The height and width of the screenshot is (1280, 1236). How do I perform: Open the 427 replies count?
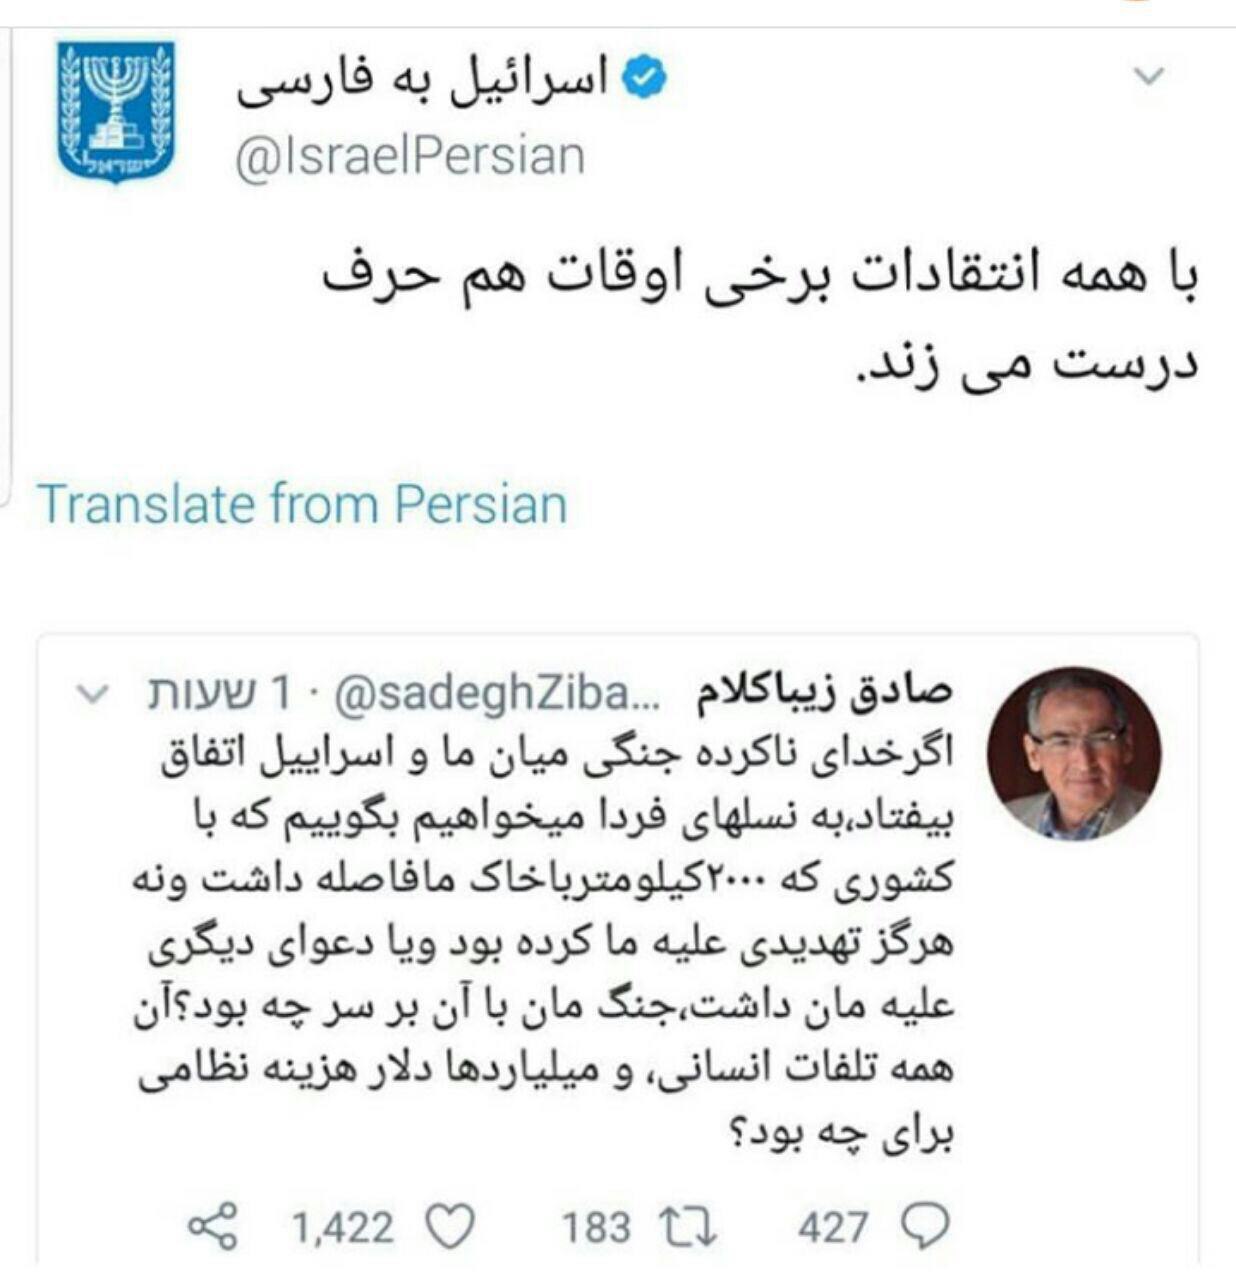[832, 1226]
